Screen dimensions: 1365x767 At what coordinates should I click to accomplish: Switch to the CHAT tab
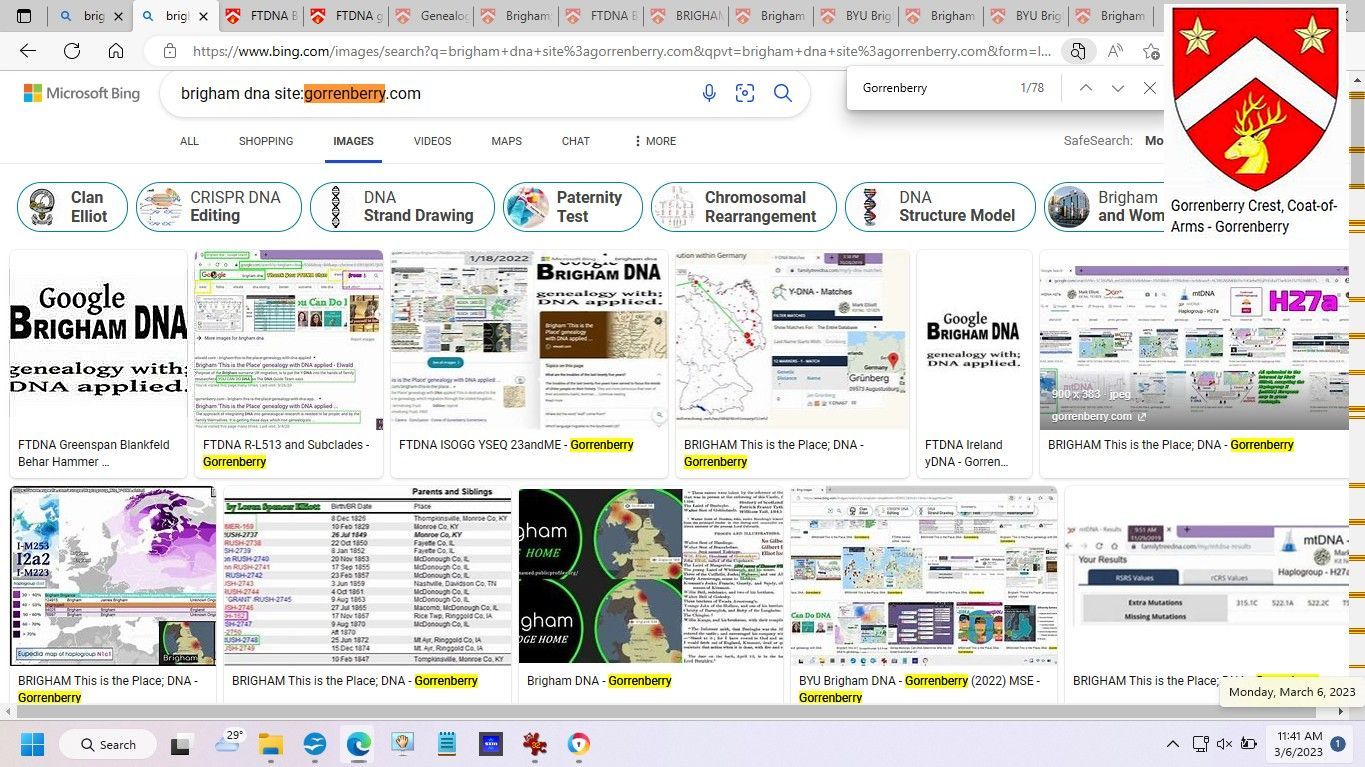576,141
